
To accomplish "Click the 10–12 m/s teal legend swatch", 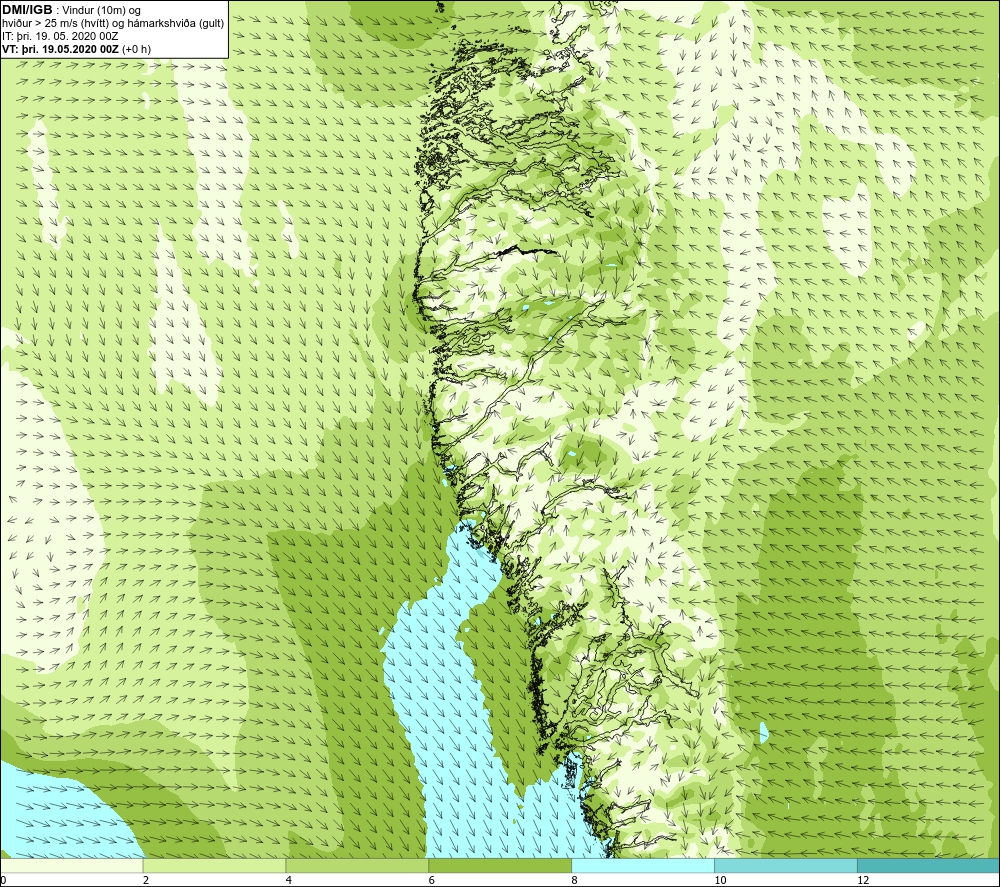I will [x=786, y=865].
